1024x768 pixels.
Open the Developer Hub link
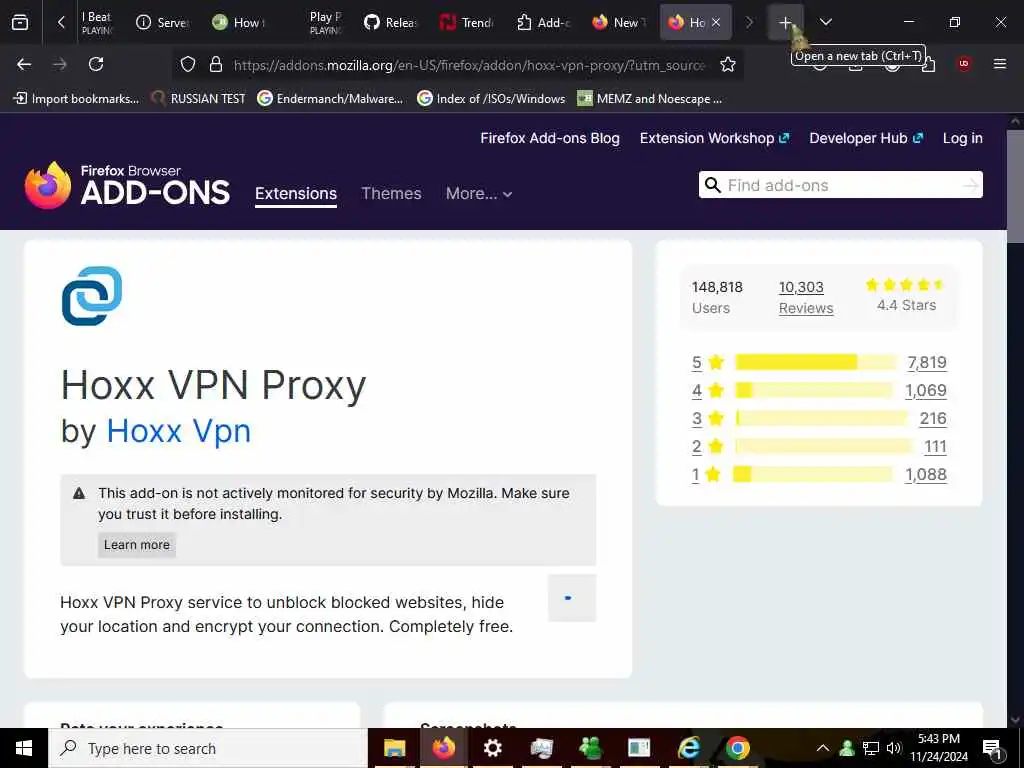pyautogui.click(x=866, y=138)
